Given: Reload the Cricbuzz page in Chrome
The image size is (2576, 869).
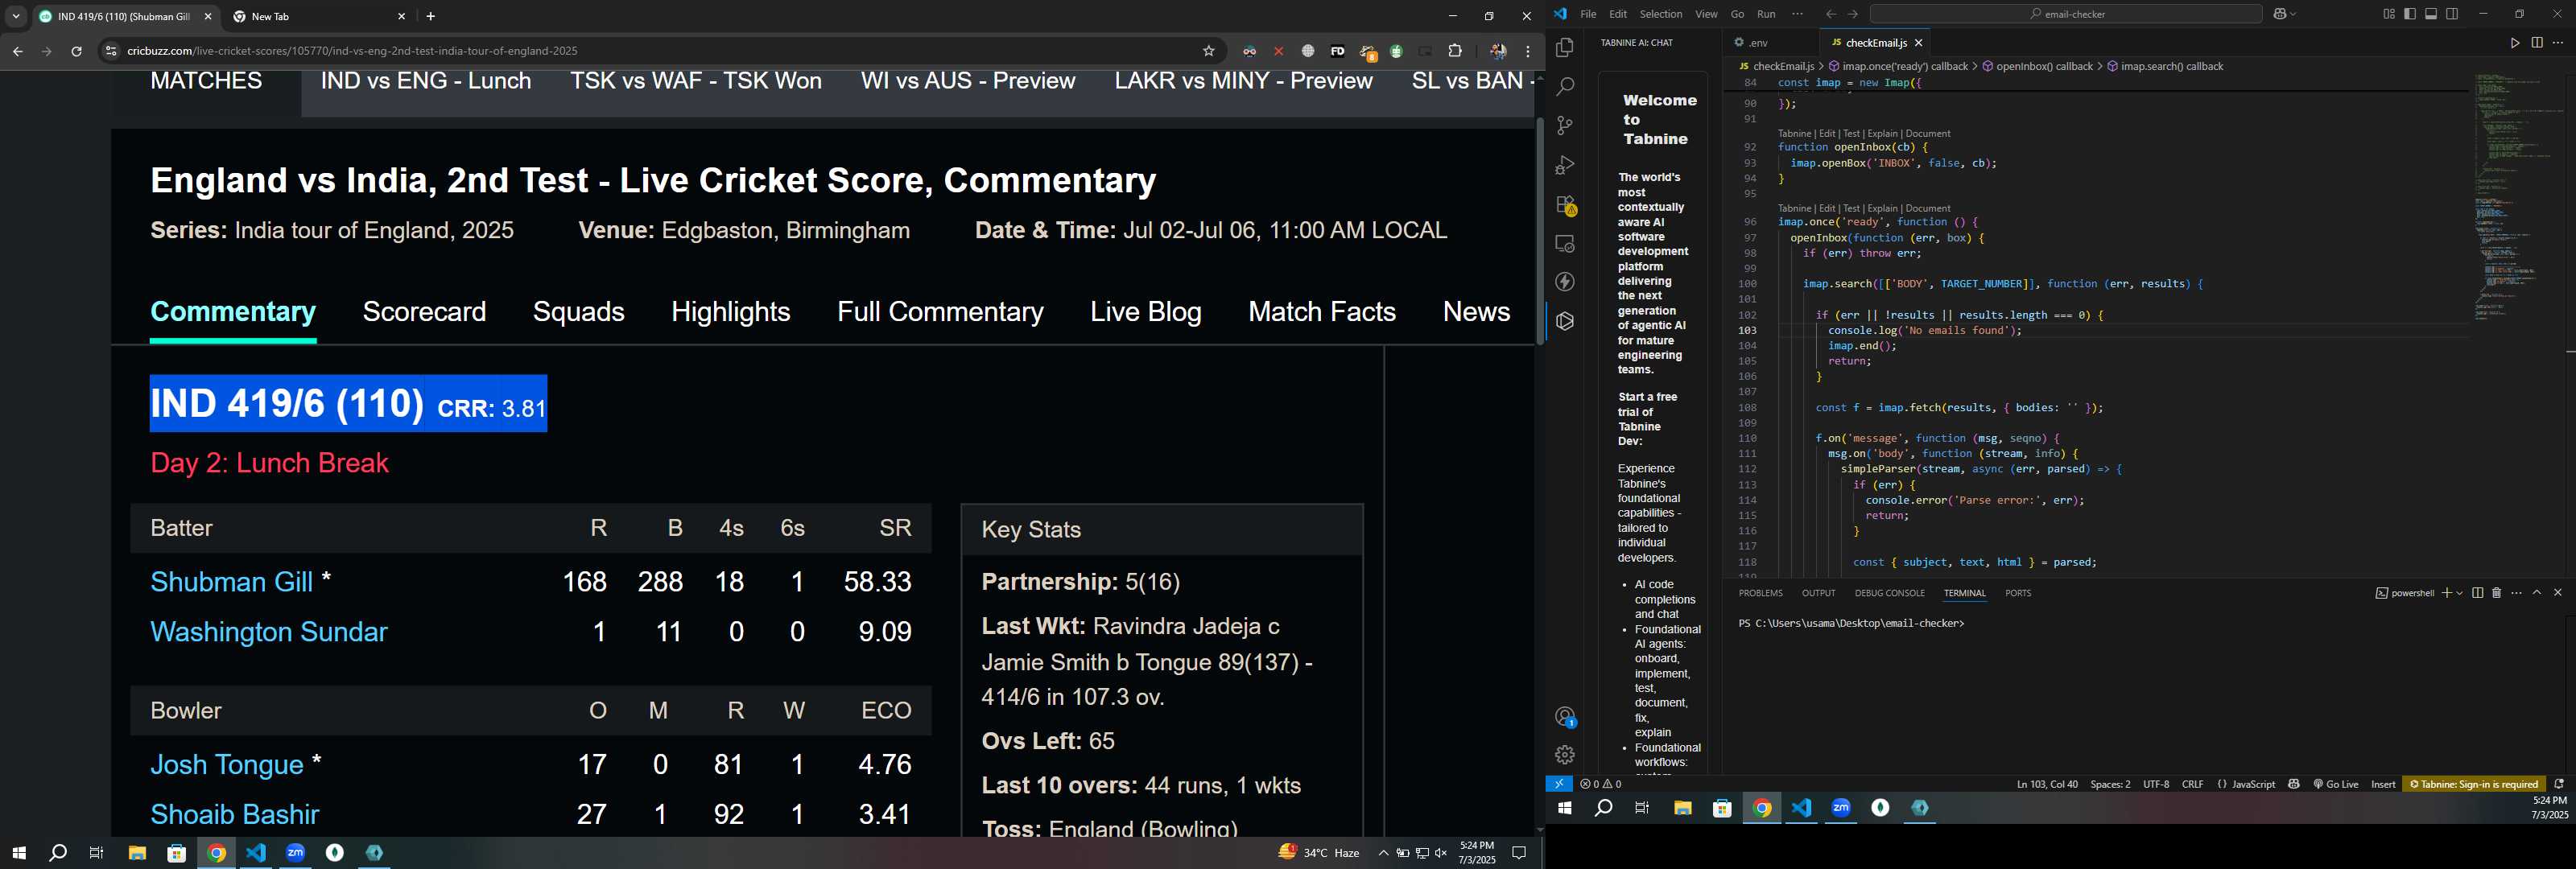Looking at the screenshot, I should click(76, 51).
